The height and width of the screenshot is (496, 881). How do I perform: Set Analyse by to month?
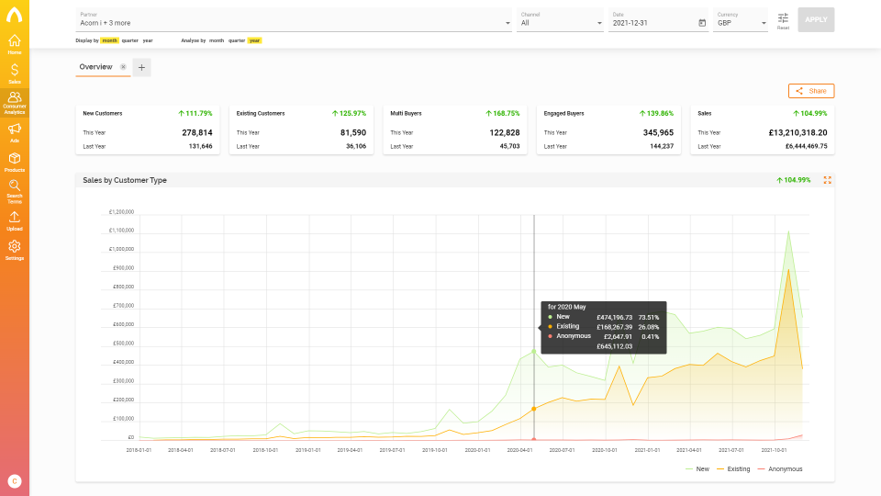(x=215, y=40)
